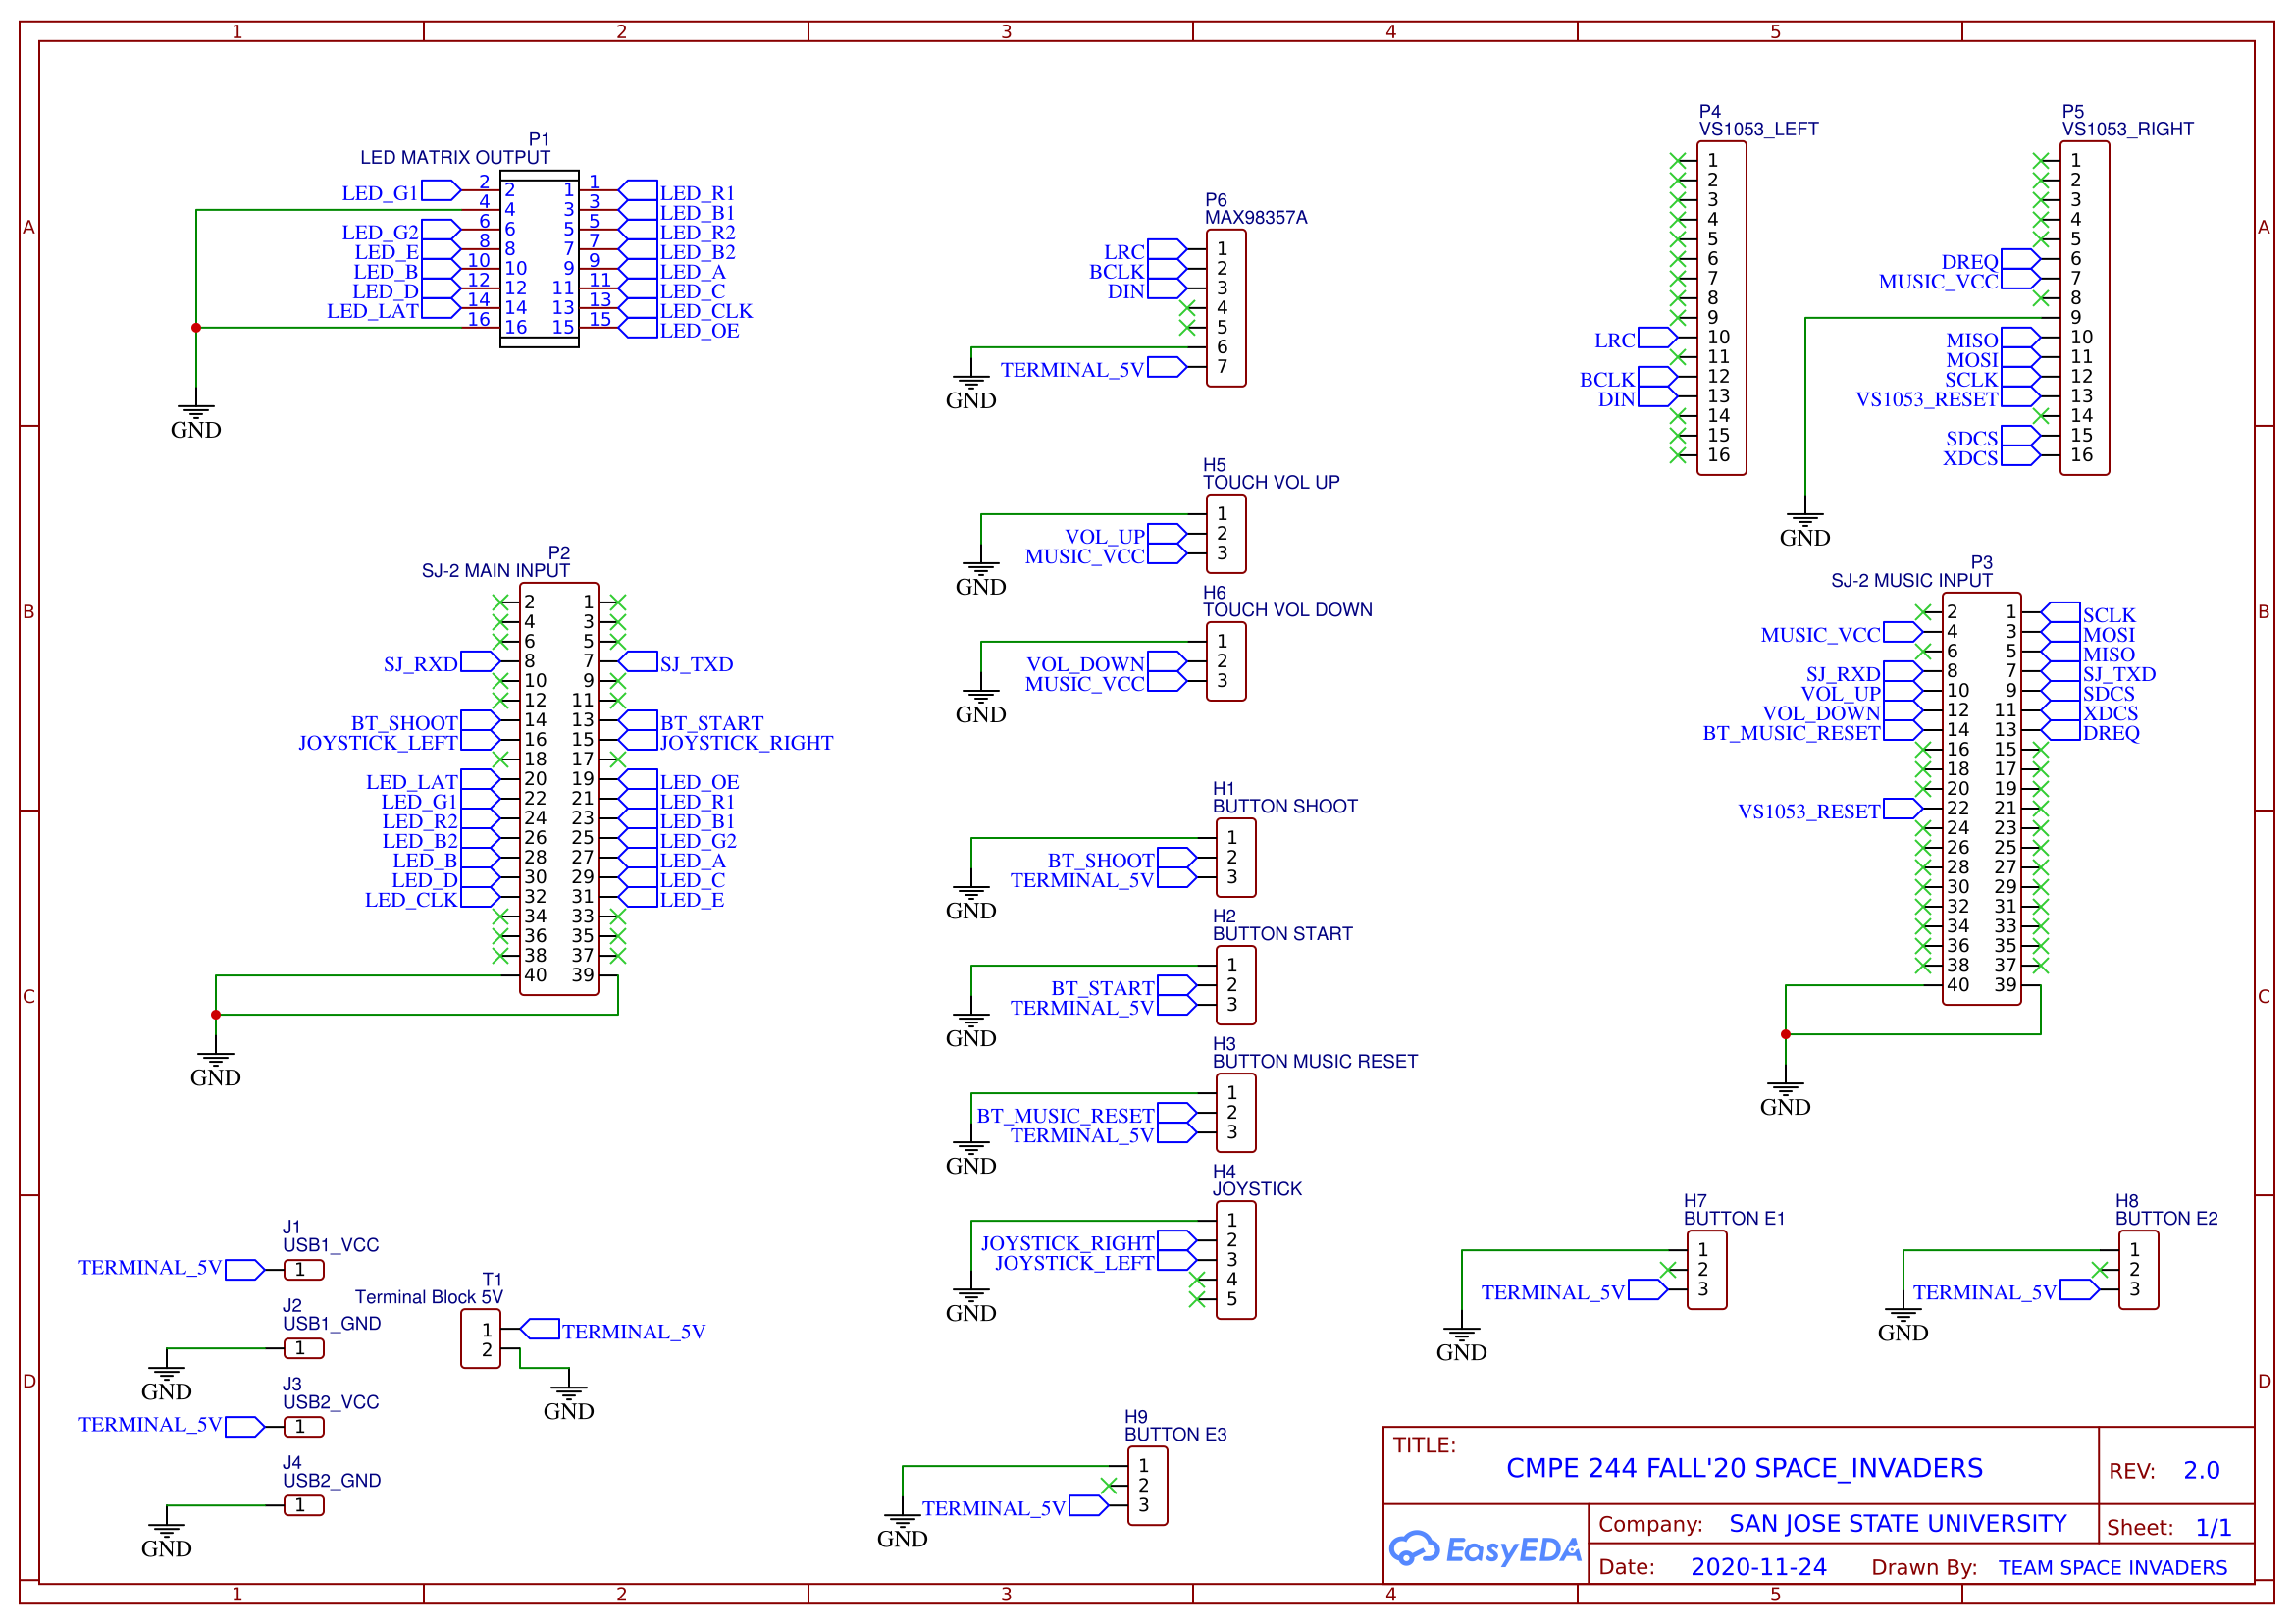The height and width of the screenshot is (1624, 2294).
Task: Select the SJ-2 MAIN INPUT label
Action: tap(496, 571)
